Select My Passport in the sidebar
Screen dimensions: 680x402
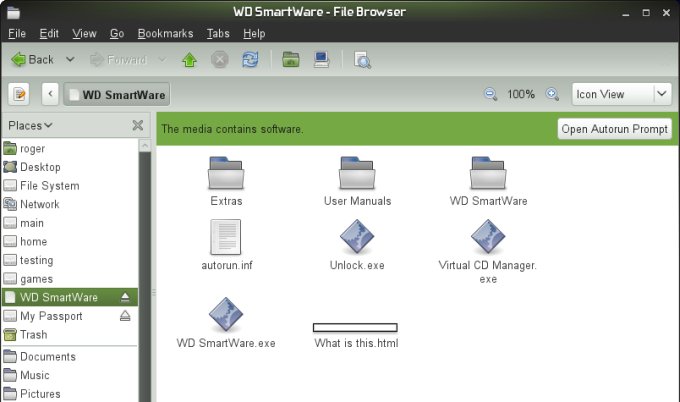click(69, 316)
